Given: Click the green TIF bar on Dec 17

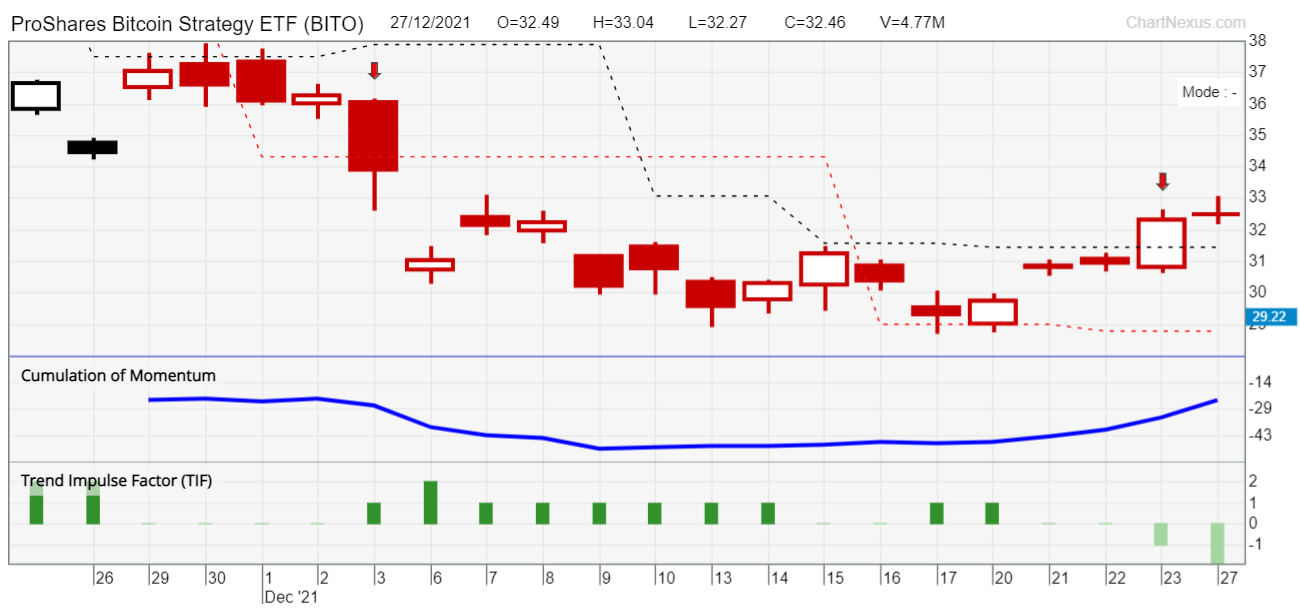Looking at the screenshot, I should 937,513.
